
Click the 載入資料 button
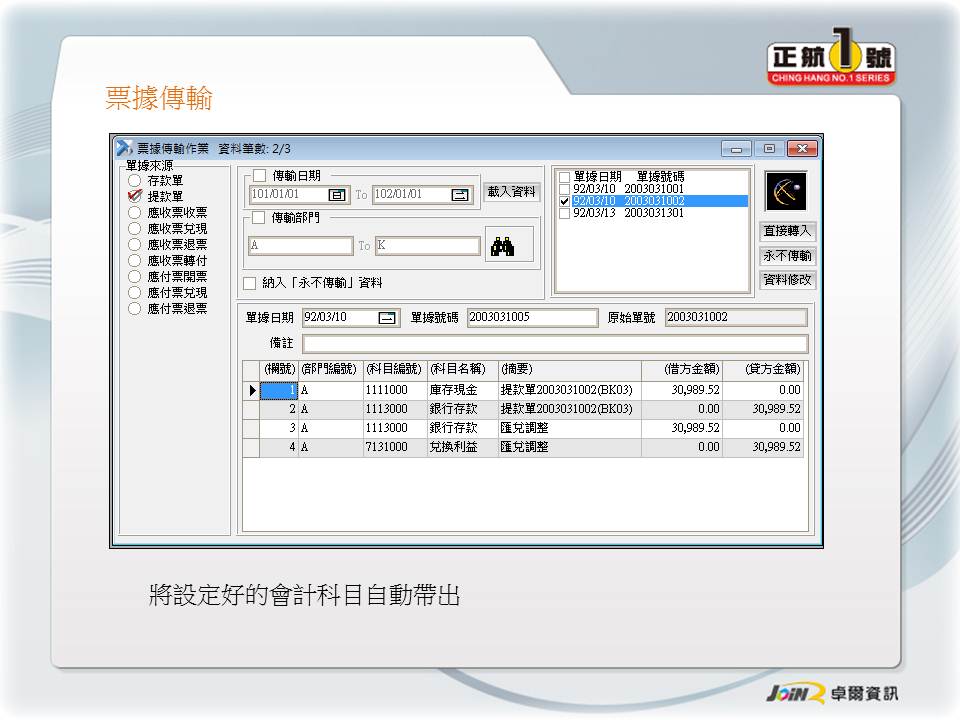coord(511,192)
